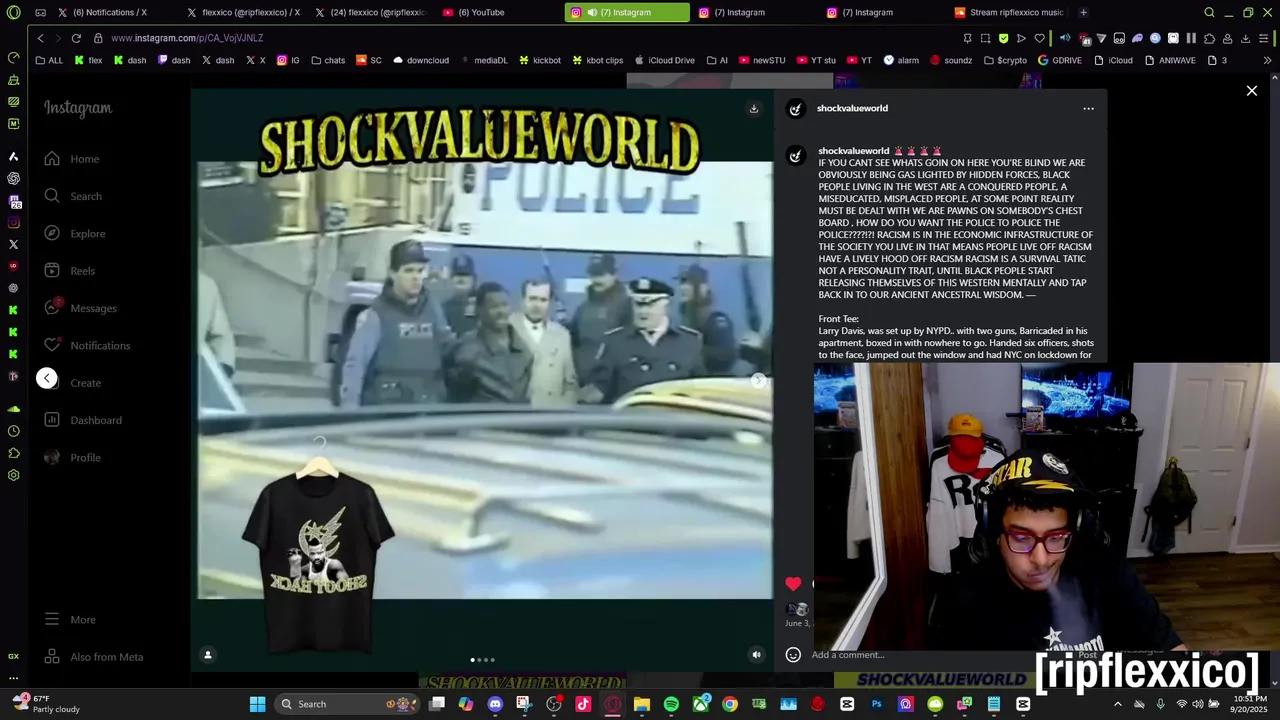Open File Explorer from taskbar
Screen dimensions: 1280x720
coord(642,704)
